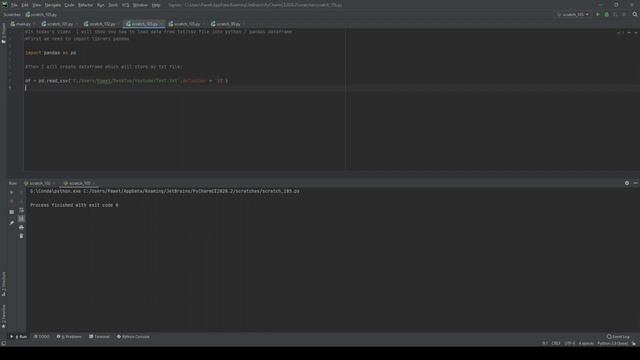Open the Project tool window sidebar tab
Viewport: 640px width, 360px height.
[4, 33]
